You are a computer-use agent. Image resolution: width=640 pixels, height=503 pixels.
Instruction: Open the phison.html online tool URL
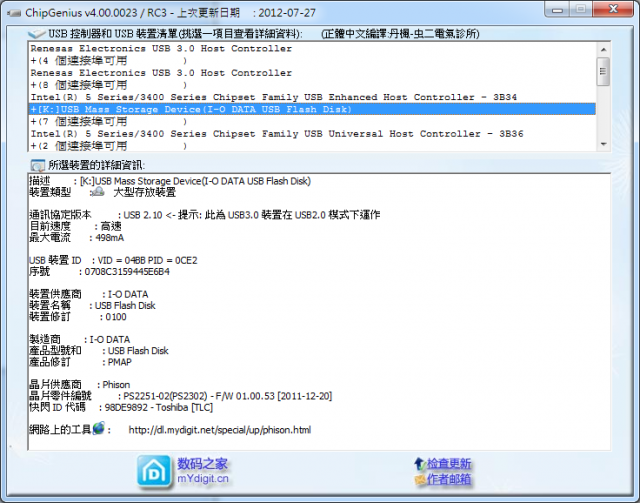220,430
